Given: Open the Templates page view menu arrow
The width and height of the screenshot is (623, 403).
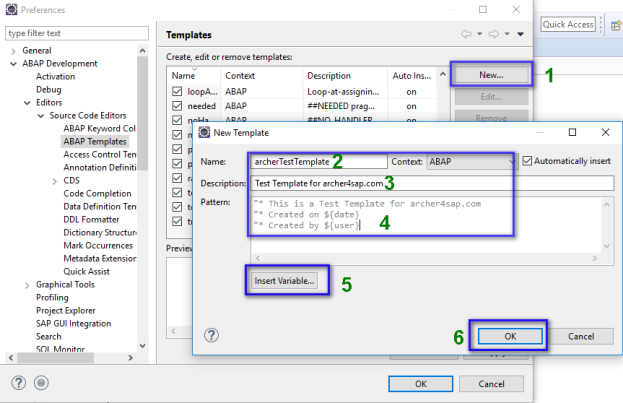Looking at the screenshot, I should tap(520, 34).
